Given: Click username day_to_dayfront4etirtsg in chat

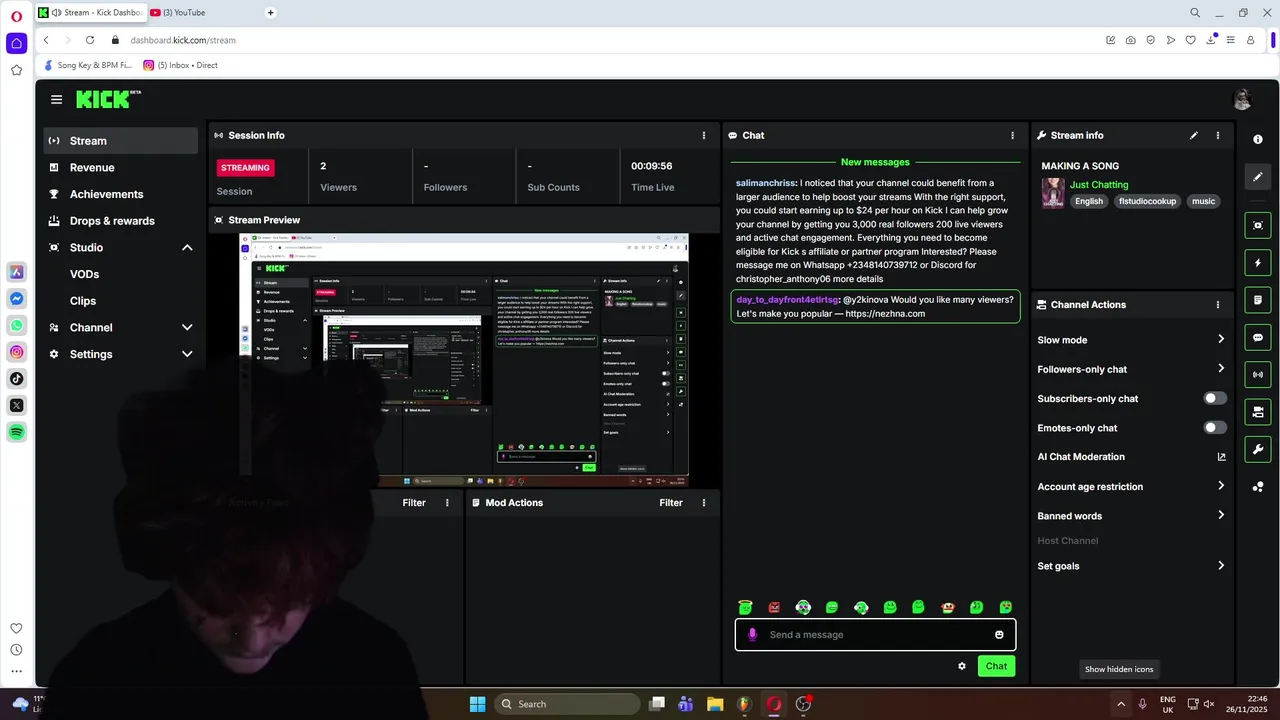Looking at the screenshot, I should [x=787, y=300].
